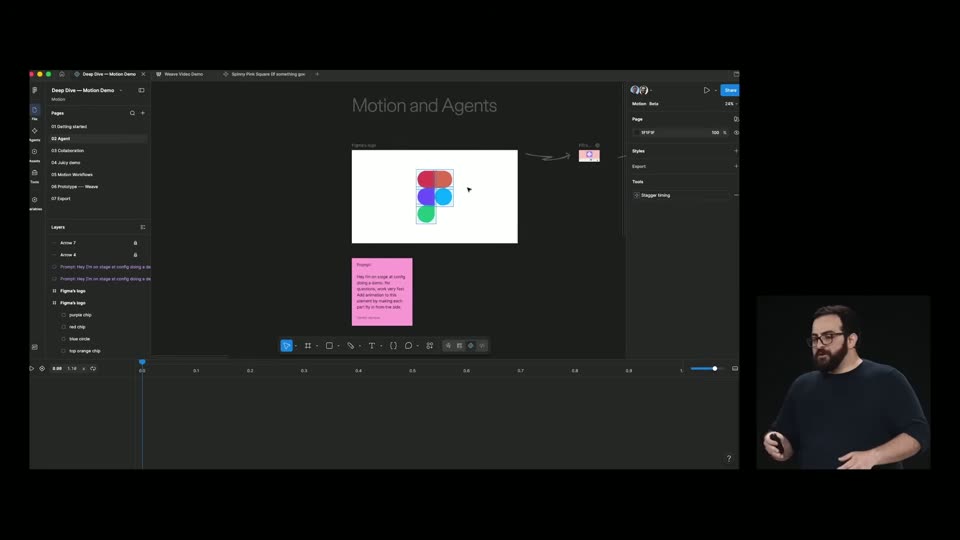Select the curly-brace code tool
960x540 pixels.
click(393, 346)
